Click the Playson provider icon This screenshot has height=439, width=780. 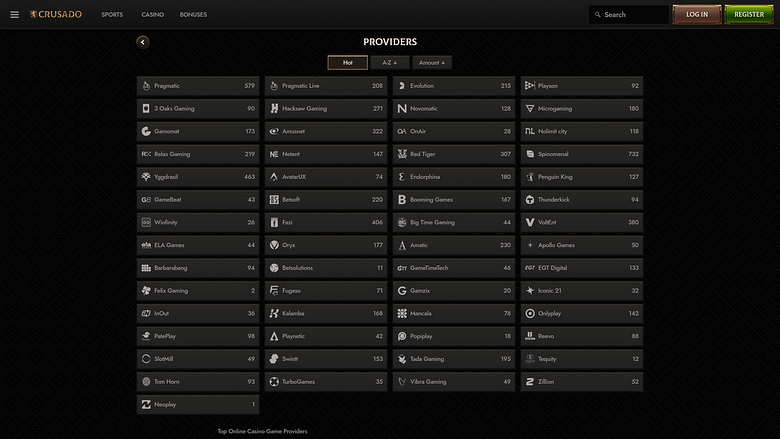[x=530, y=86]
